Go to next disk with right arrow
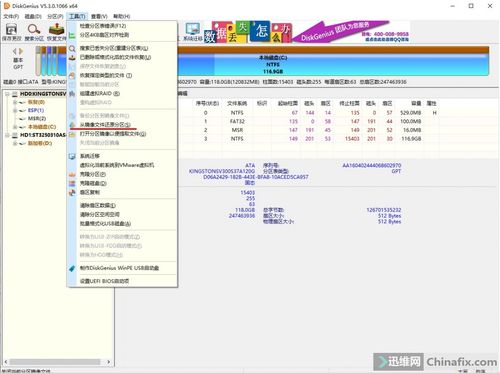This screenshot has width=500, height=373. tap(21, 51)
